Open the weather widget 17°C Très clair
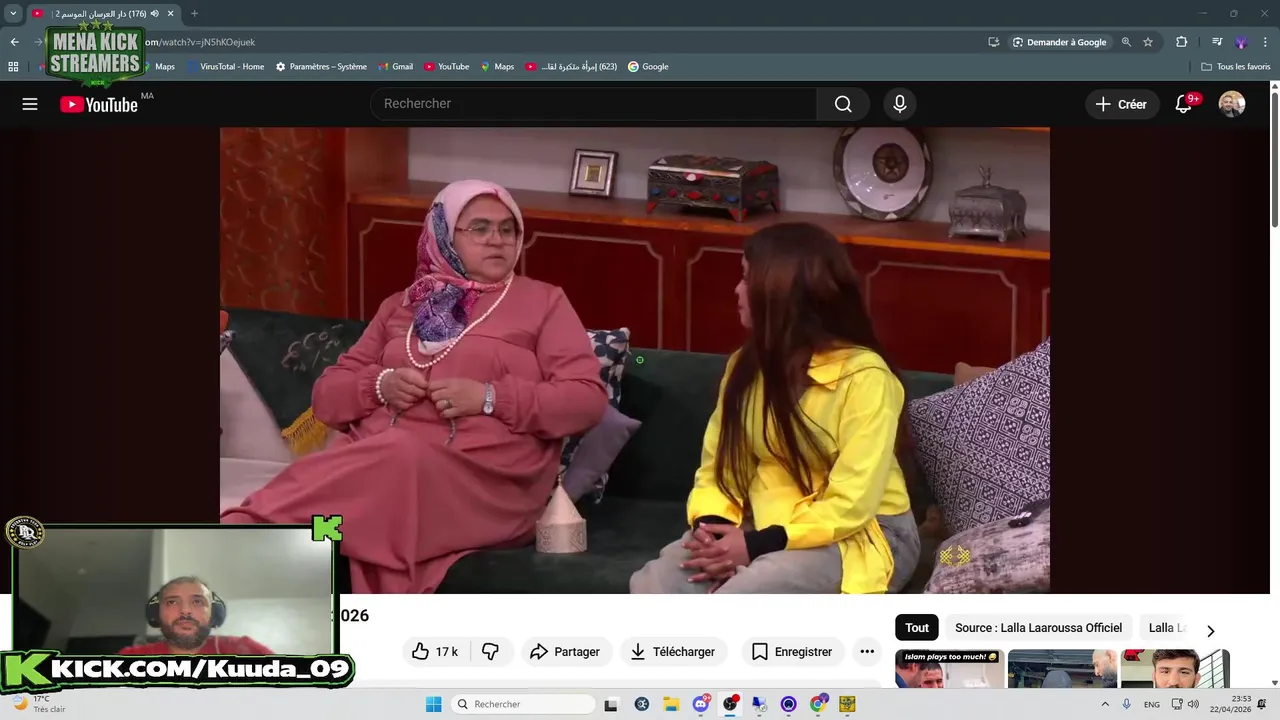 [x=38, y=704]
